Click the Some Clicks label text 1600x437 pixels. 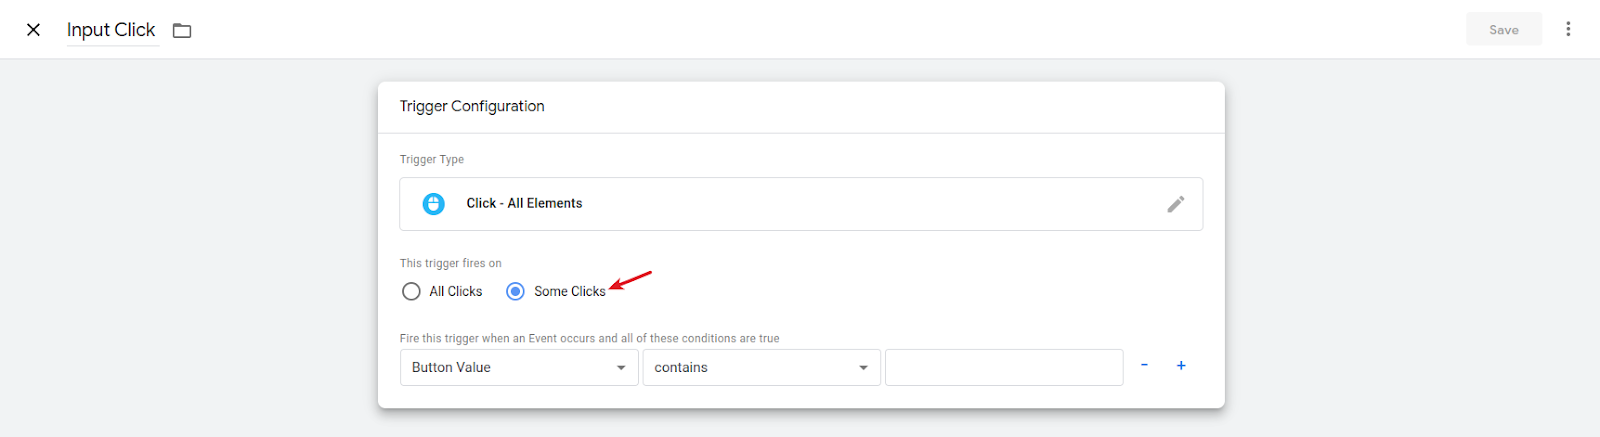coord(570,291)
